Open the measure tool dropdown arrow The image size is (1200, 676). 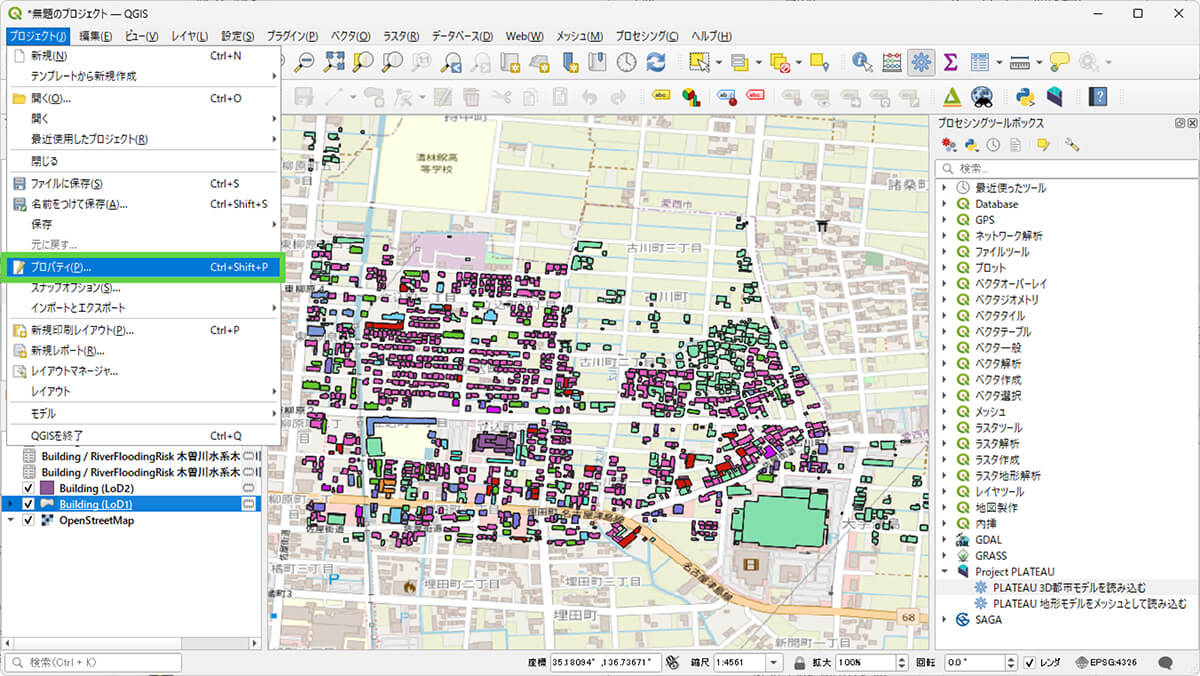point(1038,62)
